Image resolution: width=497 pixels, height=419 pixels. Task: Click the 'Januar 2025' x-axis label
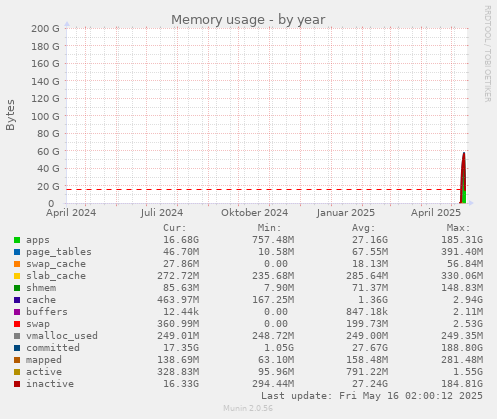click(x=346, y=213)
